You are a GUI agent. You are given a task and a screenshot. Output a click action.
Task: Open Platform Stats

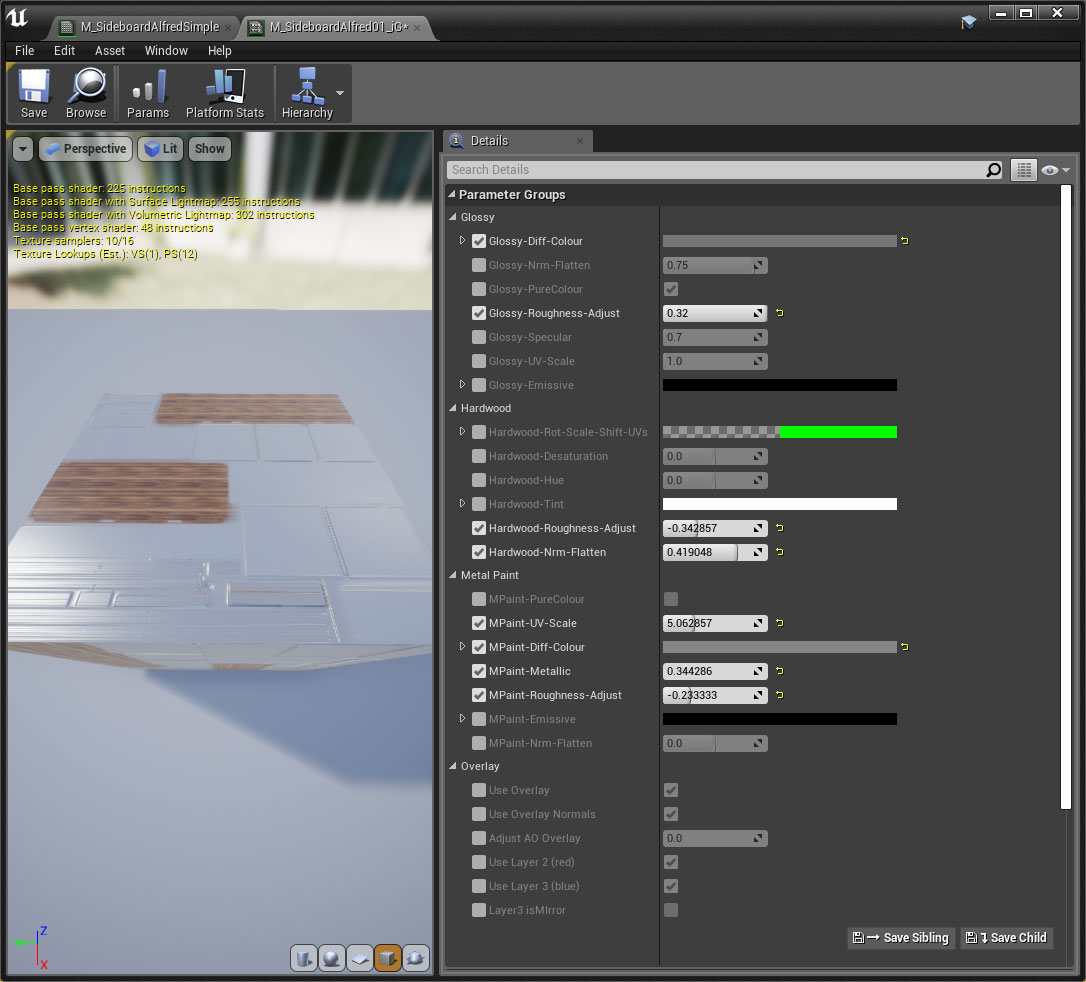point(224,94)
